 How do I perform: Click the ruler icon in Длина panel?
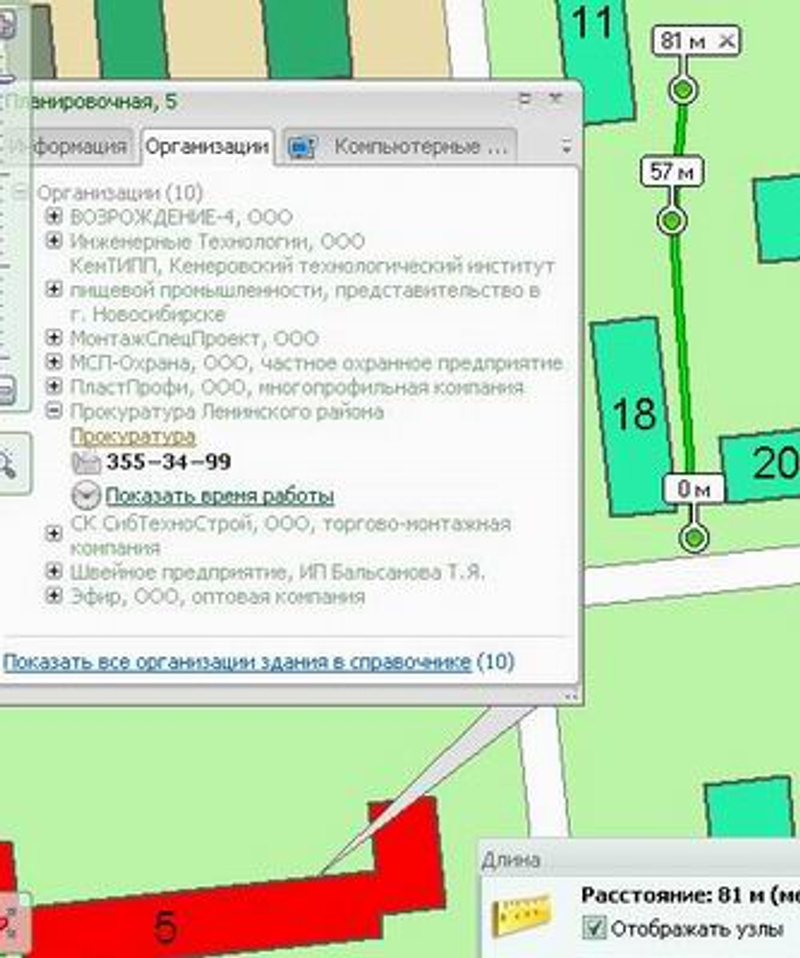click(521, 915)
